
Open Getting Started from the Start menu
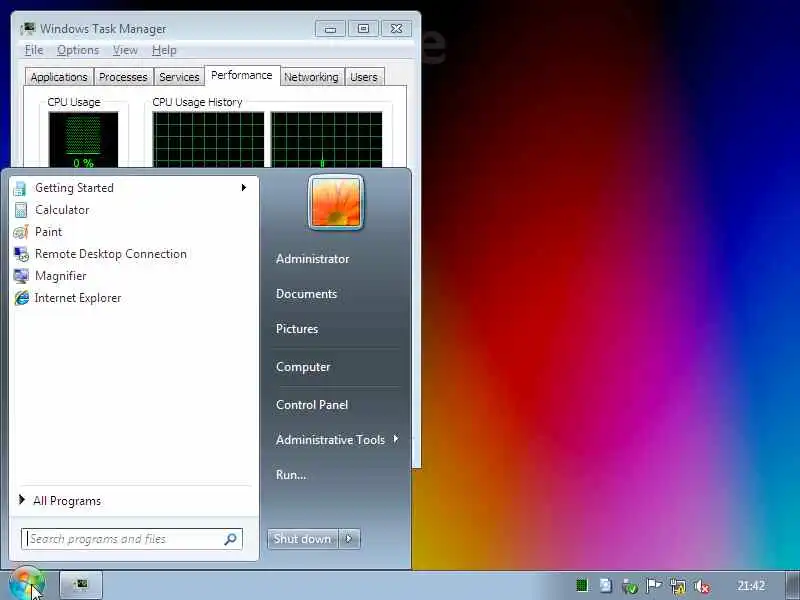[133, 188]
